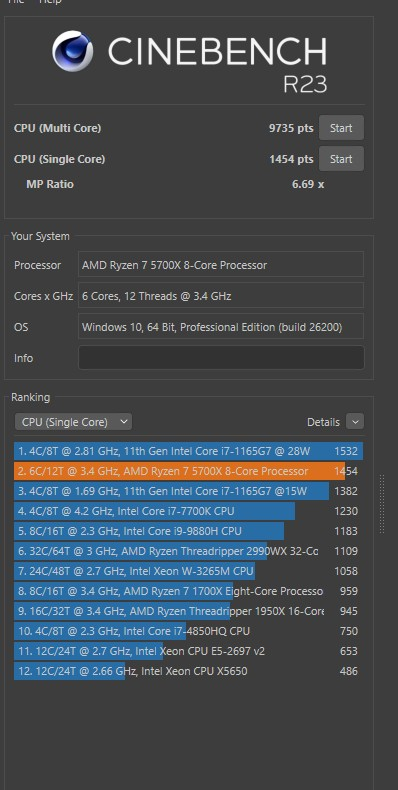Viewport: 398px width, 790px height.
Task: Click into the Info text field
Action: 221,358
